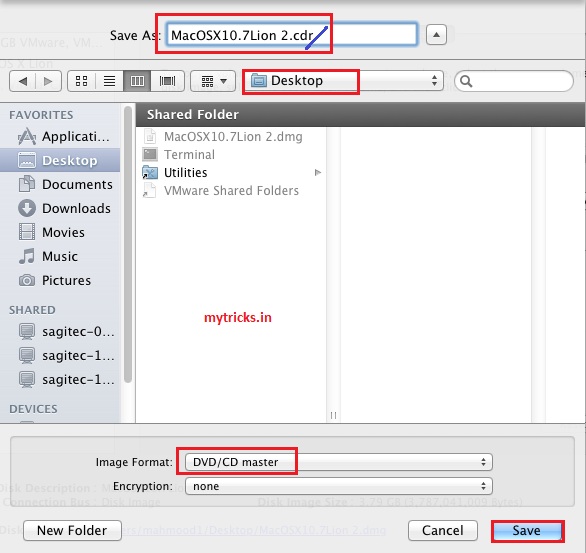This screenshot has height=553, width=586.
Task: Click the VMware Shared Folders alias icon
Action: click(x=149, y=191)
